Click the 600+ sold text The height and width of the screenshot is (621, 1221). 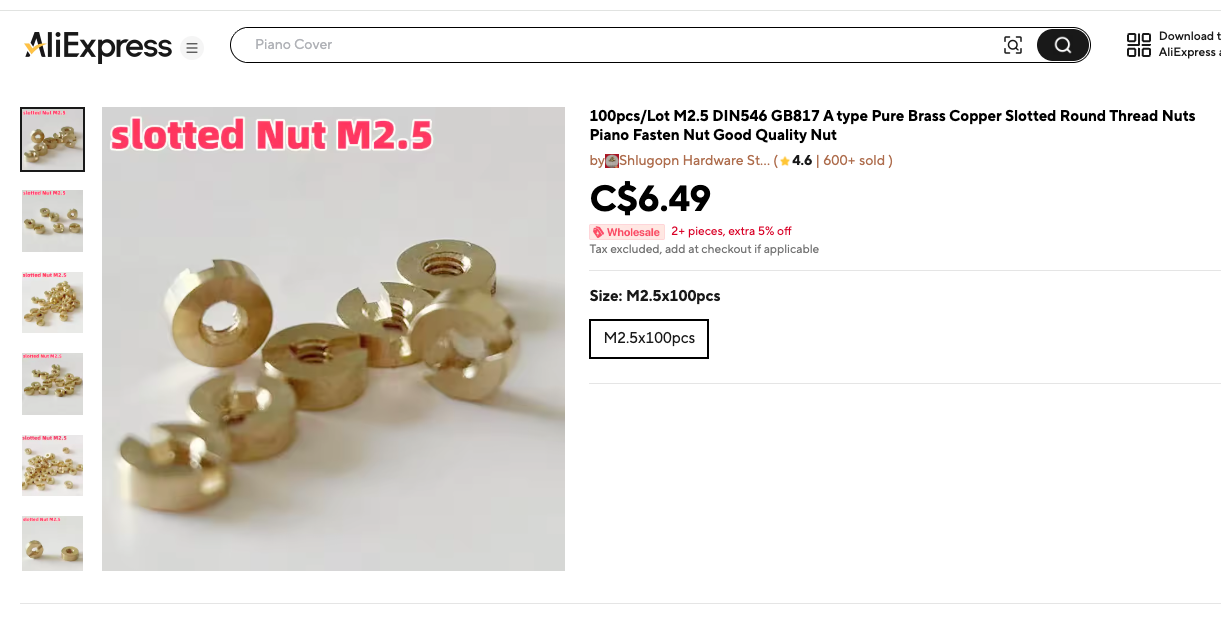click(x=855, y=160)
